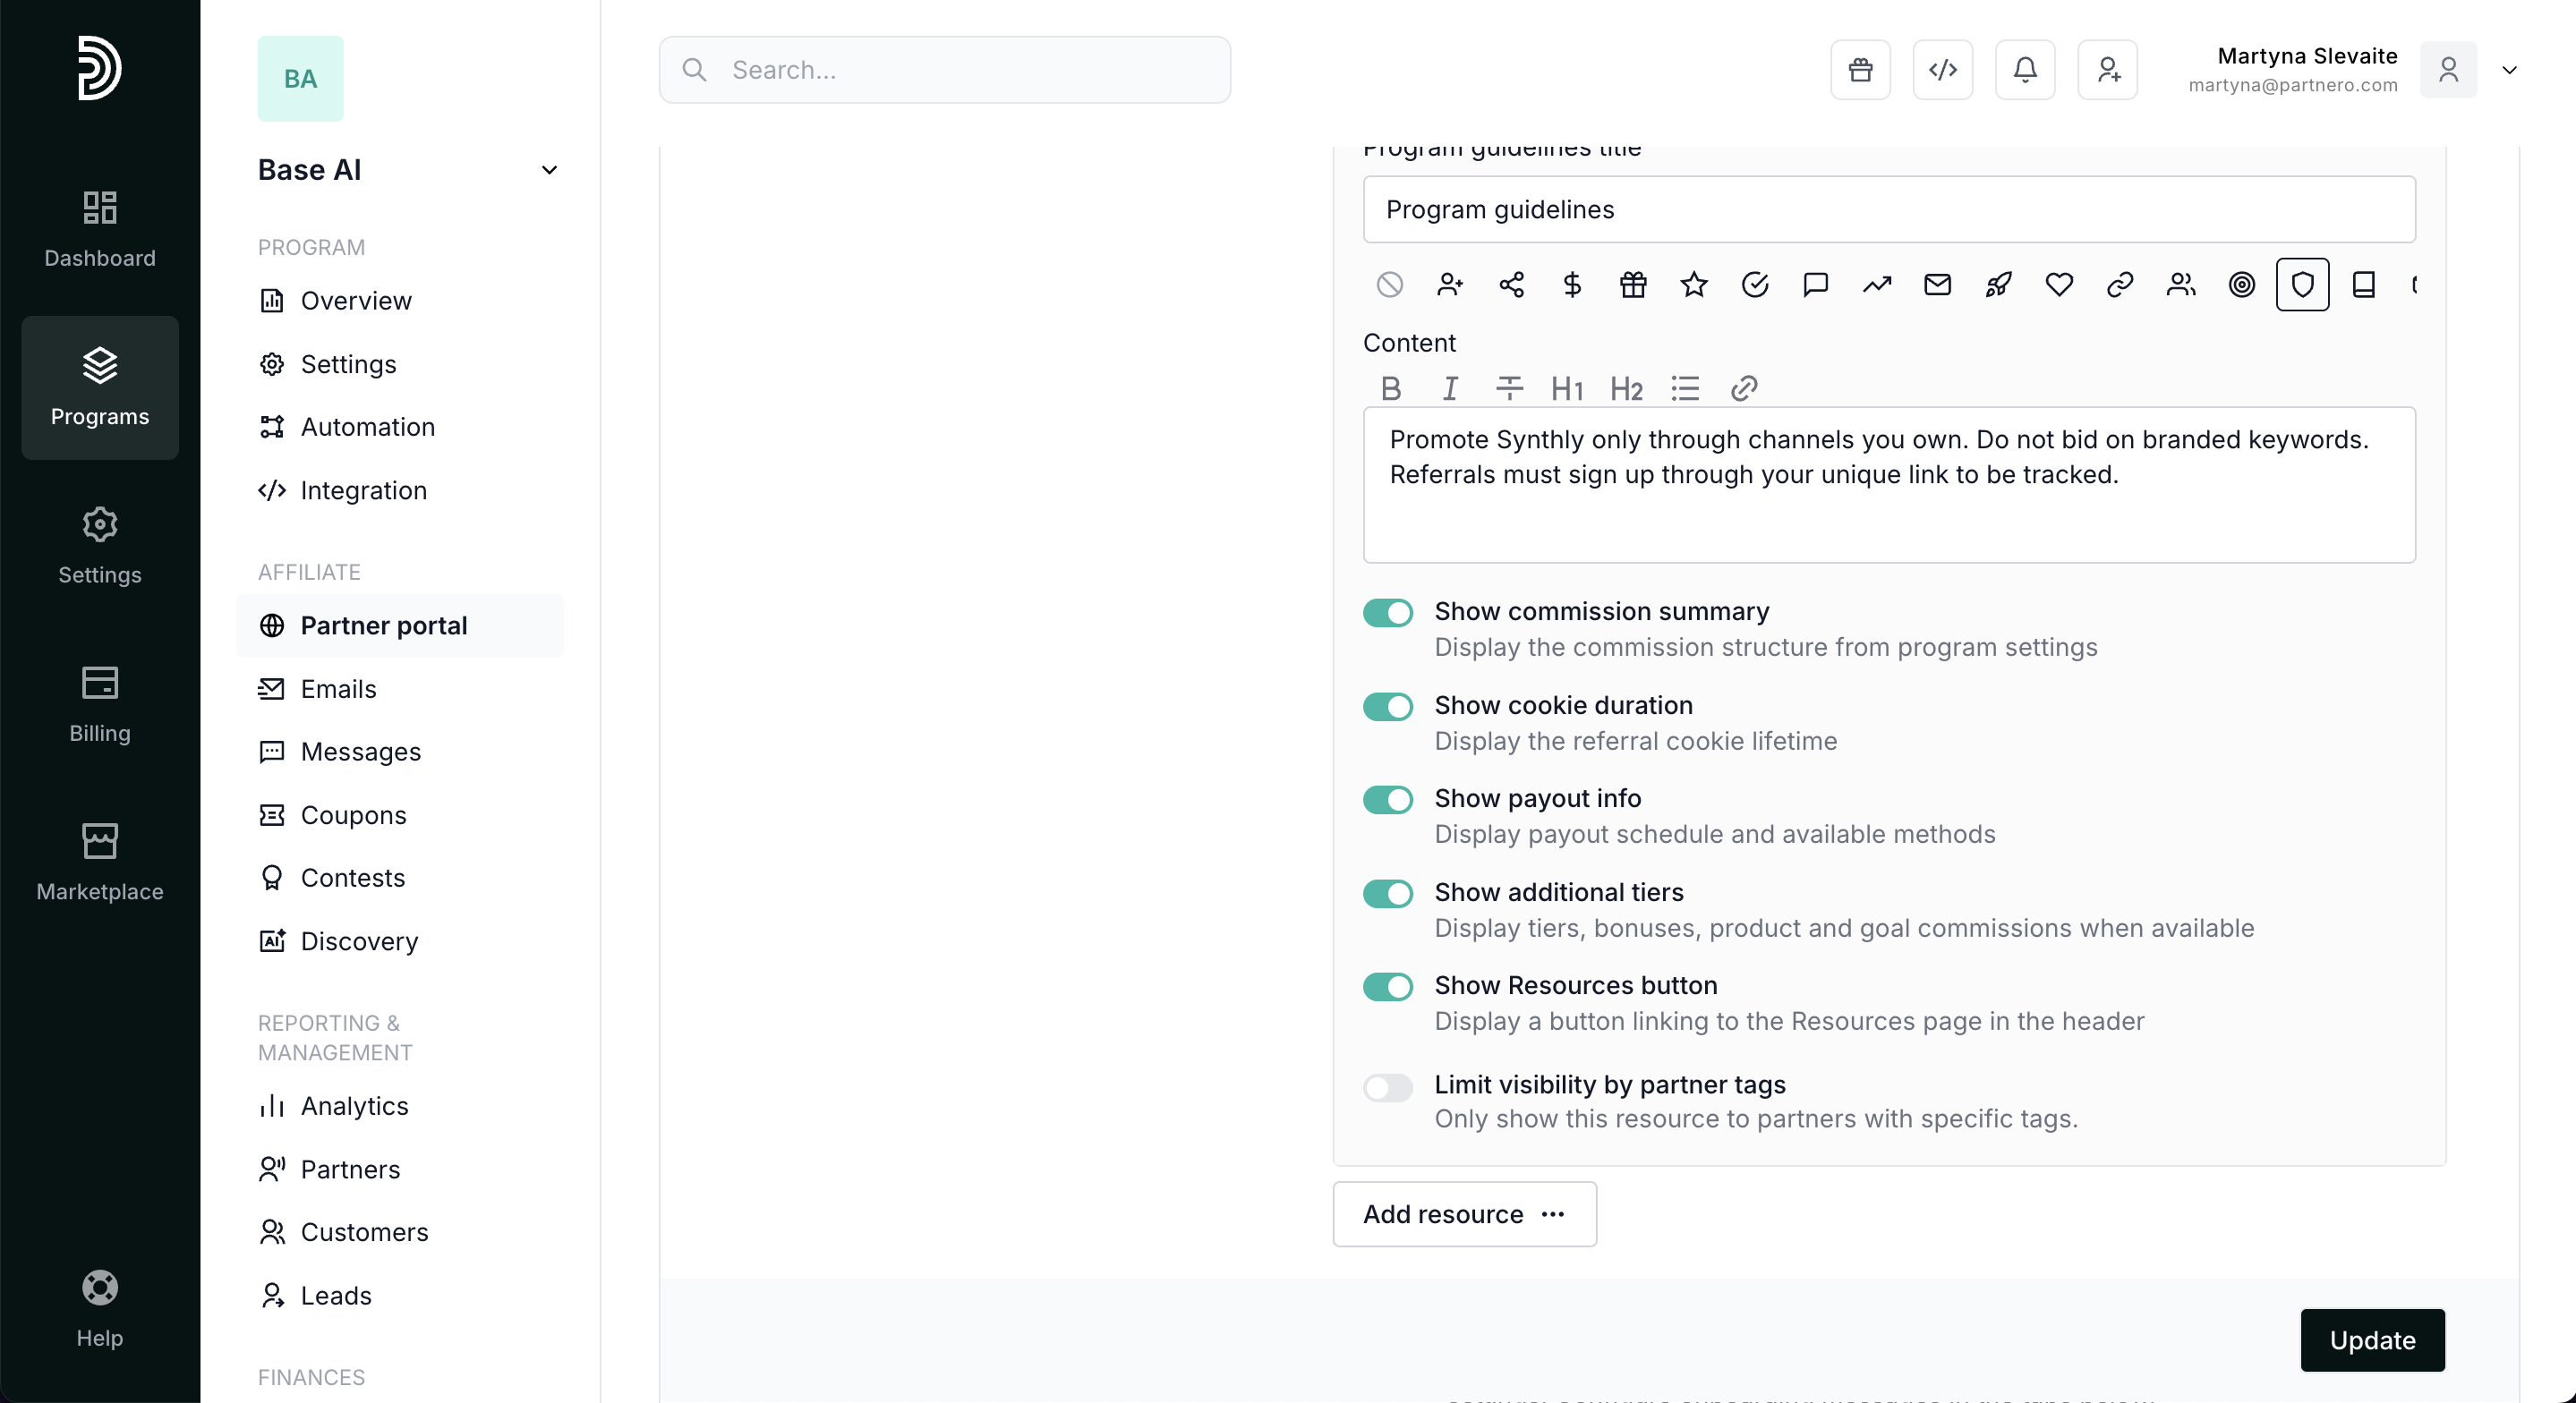
Task: Click the Update button
Action: click(2372, 1340)
